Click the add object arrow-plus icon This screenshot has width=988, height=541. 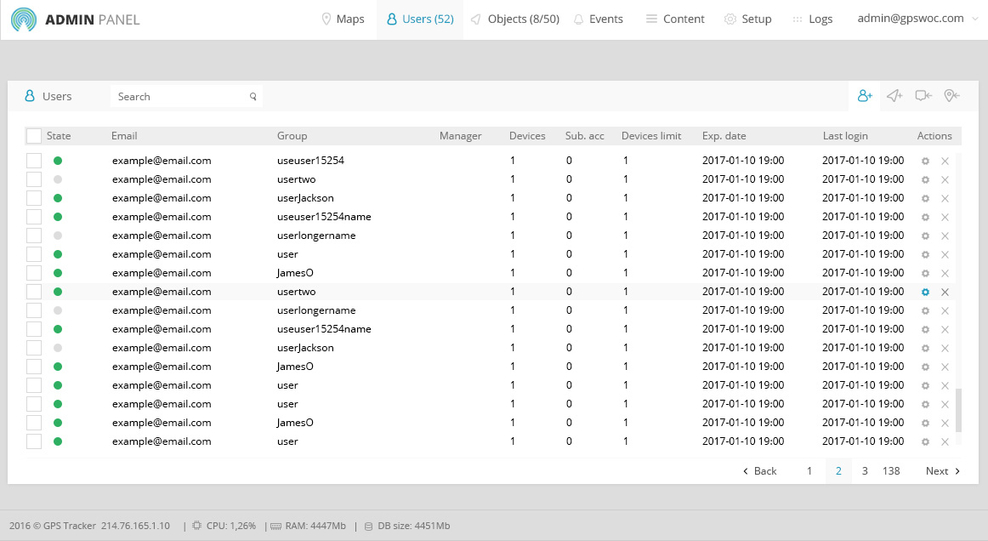[894, 96]
